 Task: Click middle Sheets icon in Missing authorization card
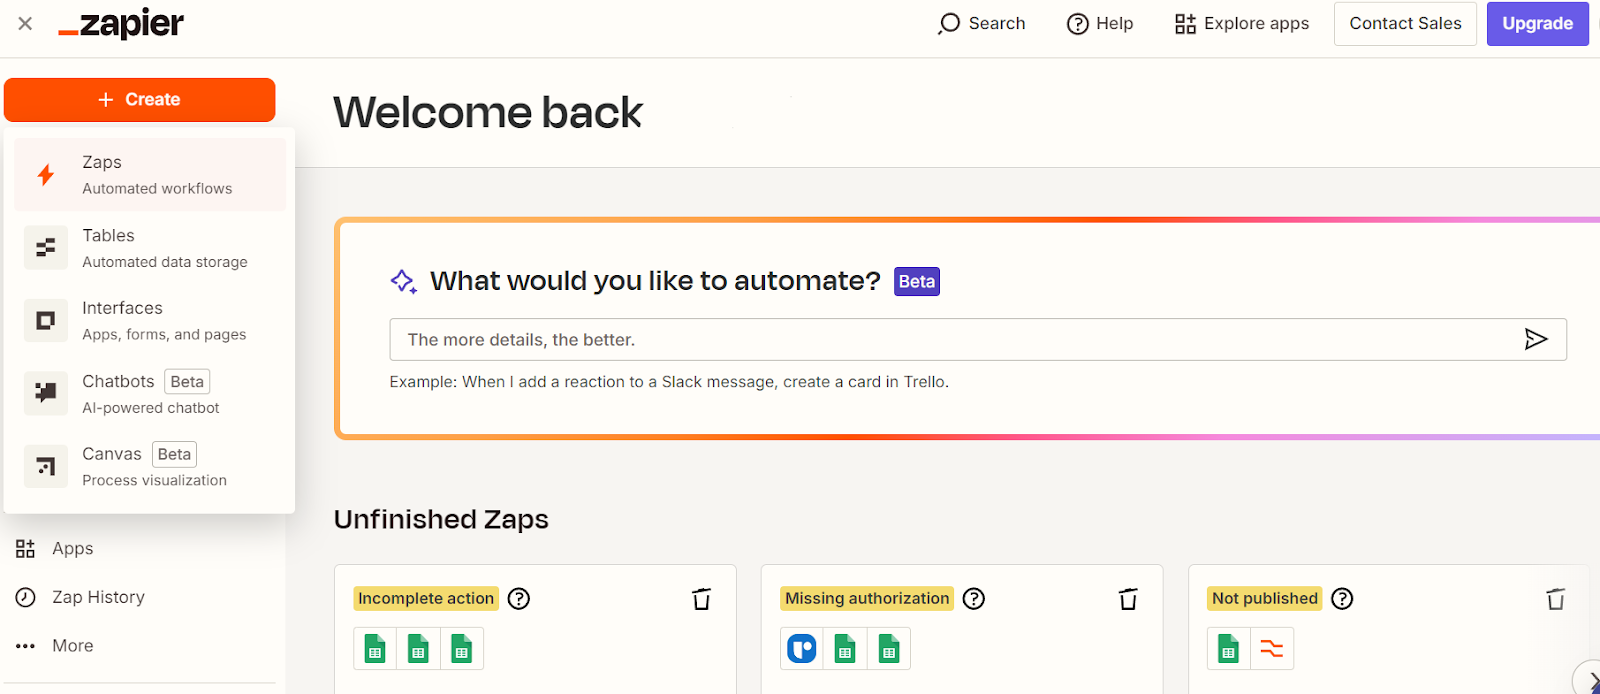pos(845,649)
